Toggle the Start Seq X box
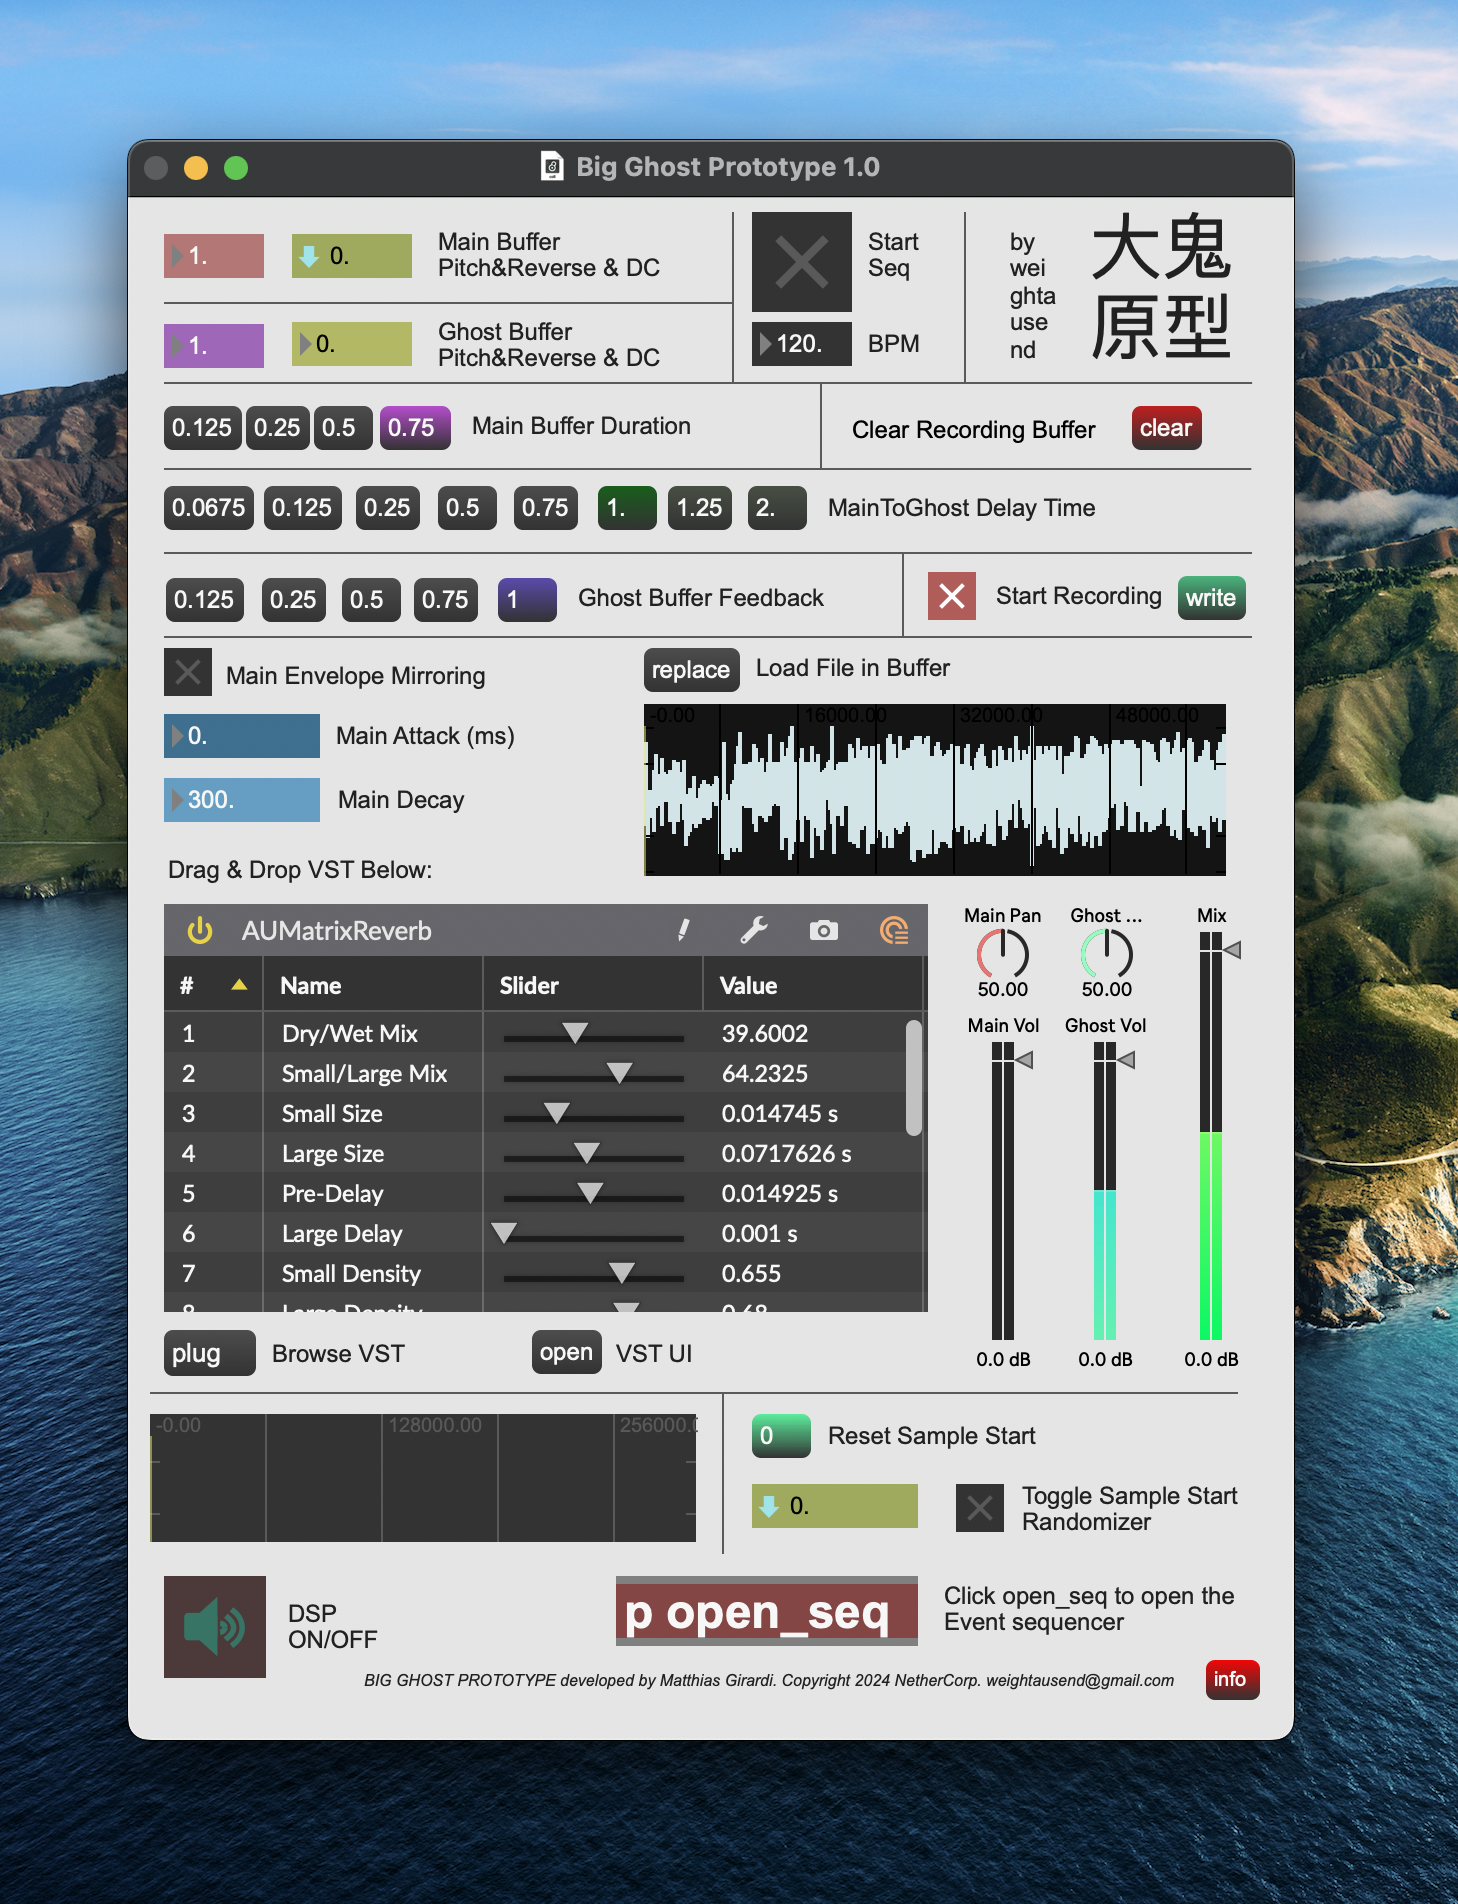 (x=802, y=262)
